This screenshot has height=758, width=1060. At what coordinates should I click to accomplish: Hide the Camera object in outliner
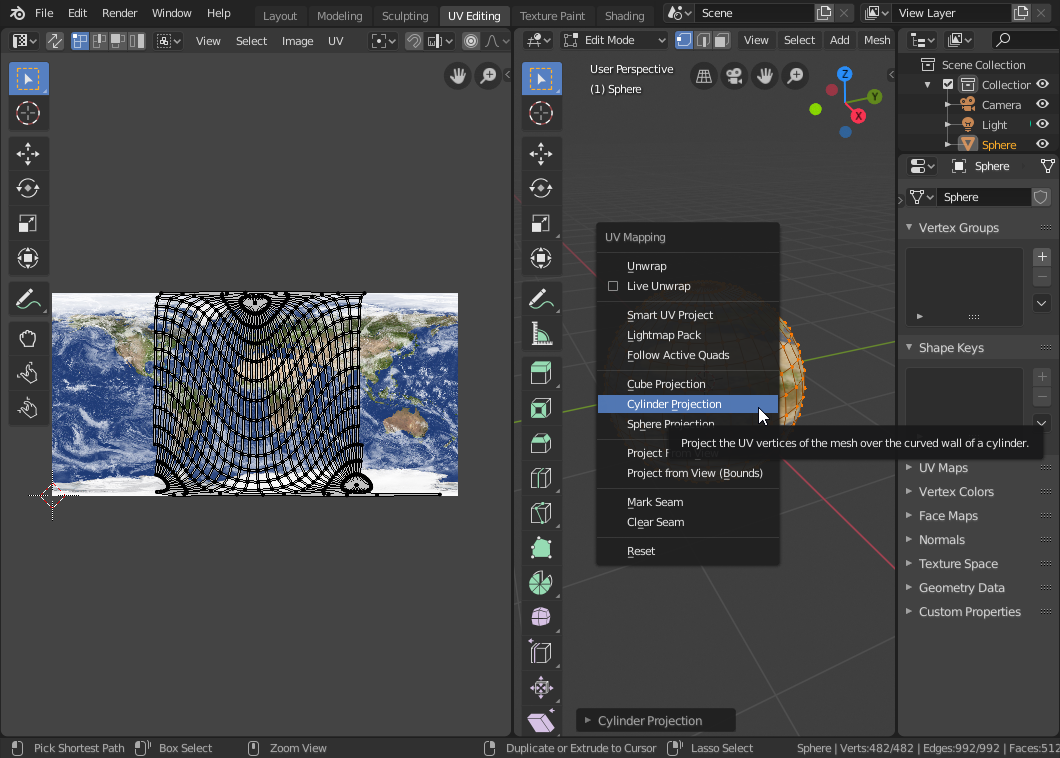pyautogui.click(x=1042, y=104)
